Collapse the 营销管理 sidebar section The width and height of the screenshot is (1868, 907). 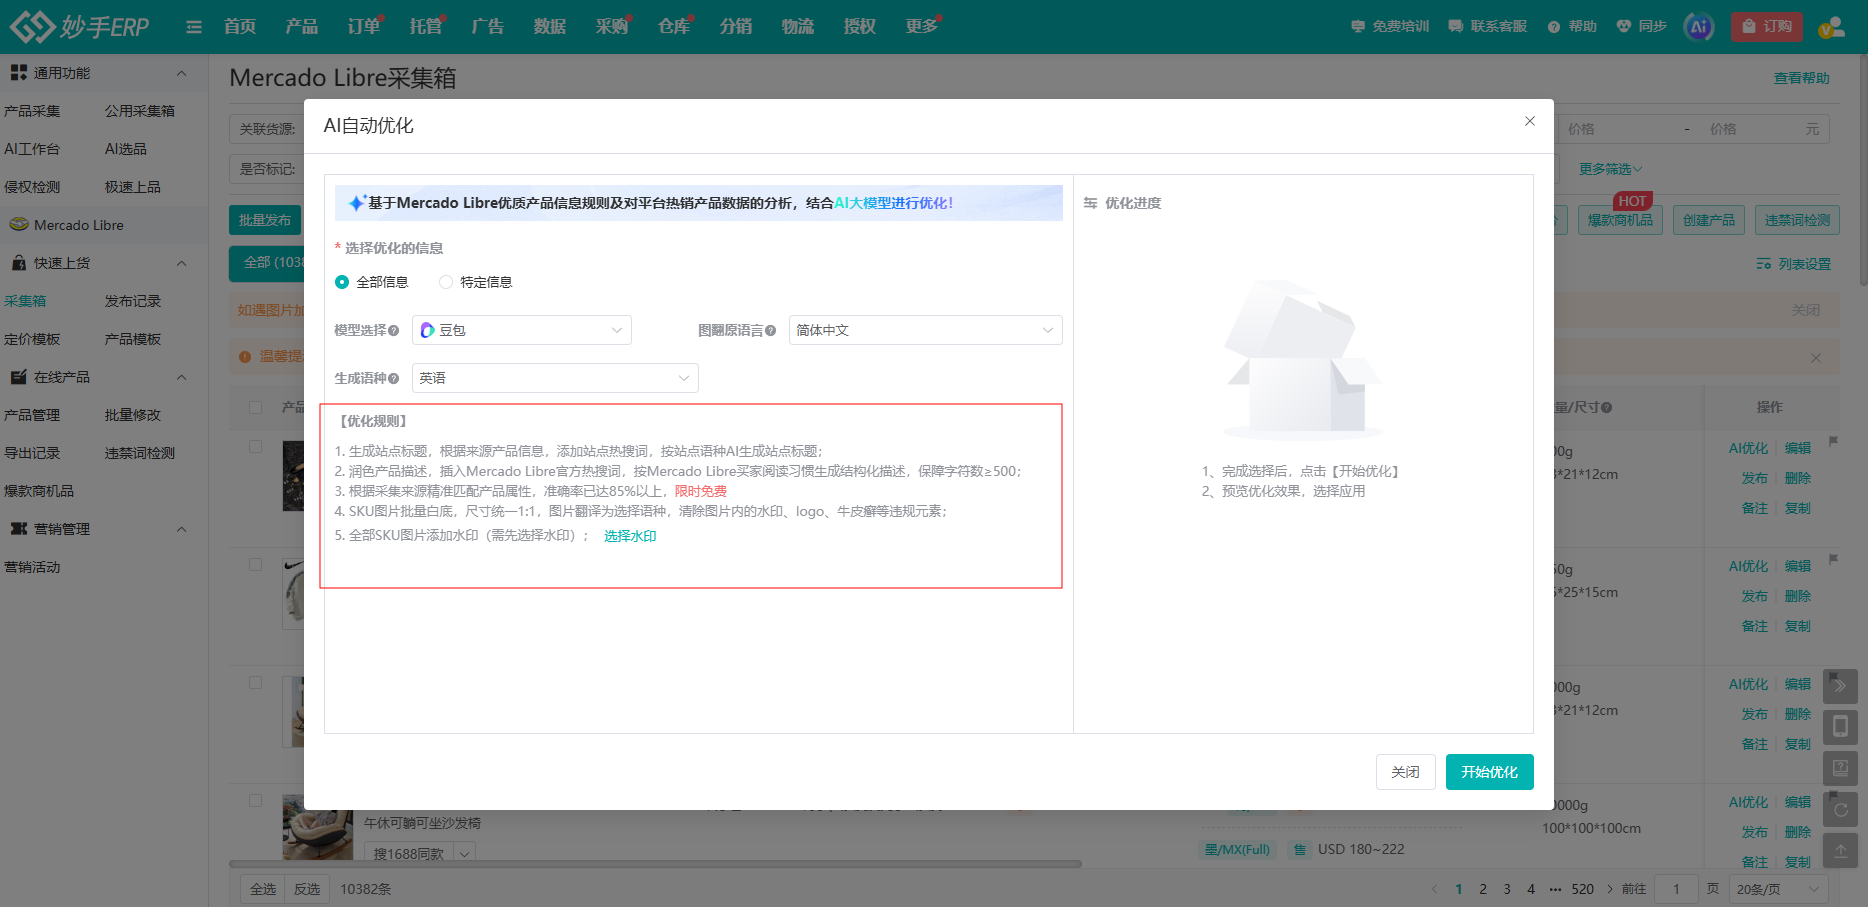point(181,530)
